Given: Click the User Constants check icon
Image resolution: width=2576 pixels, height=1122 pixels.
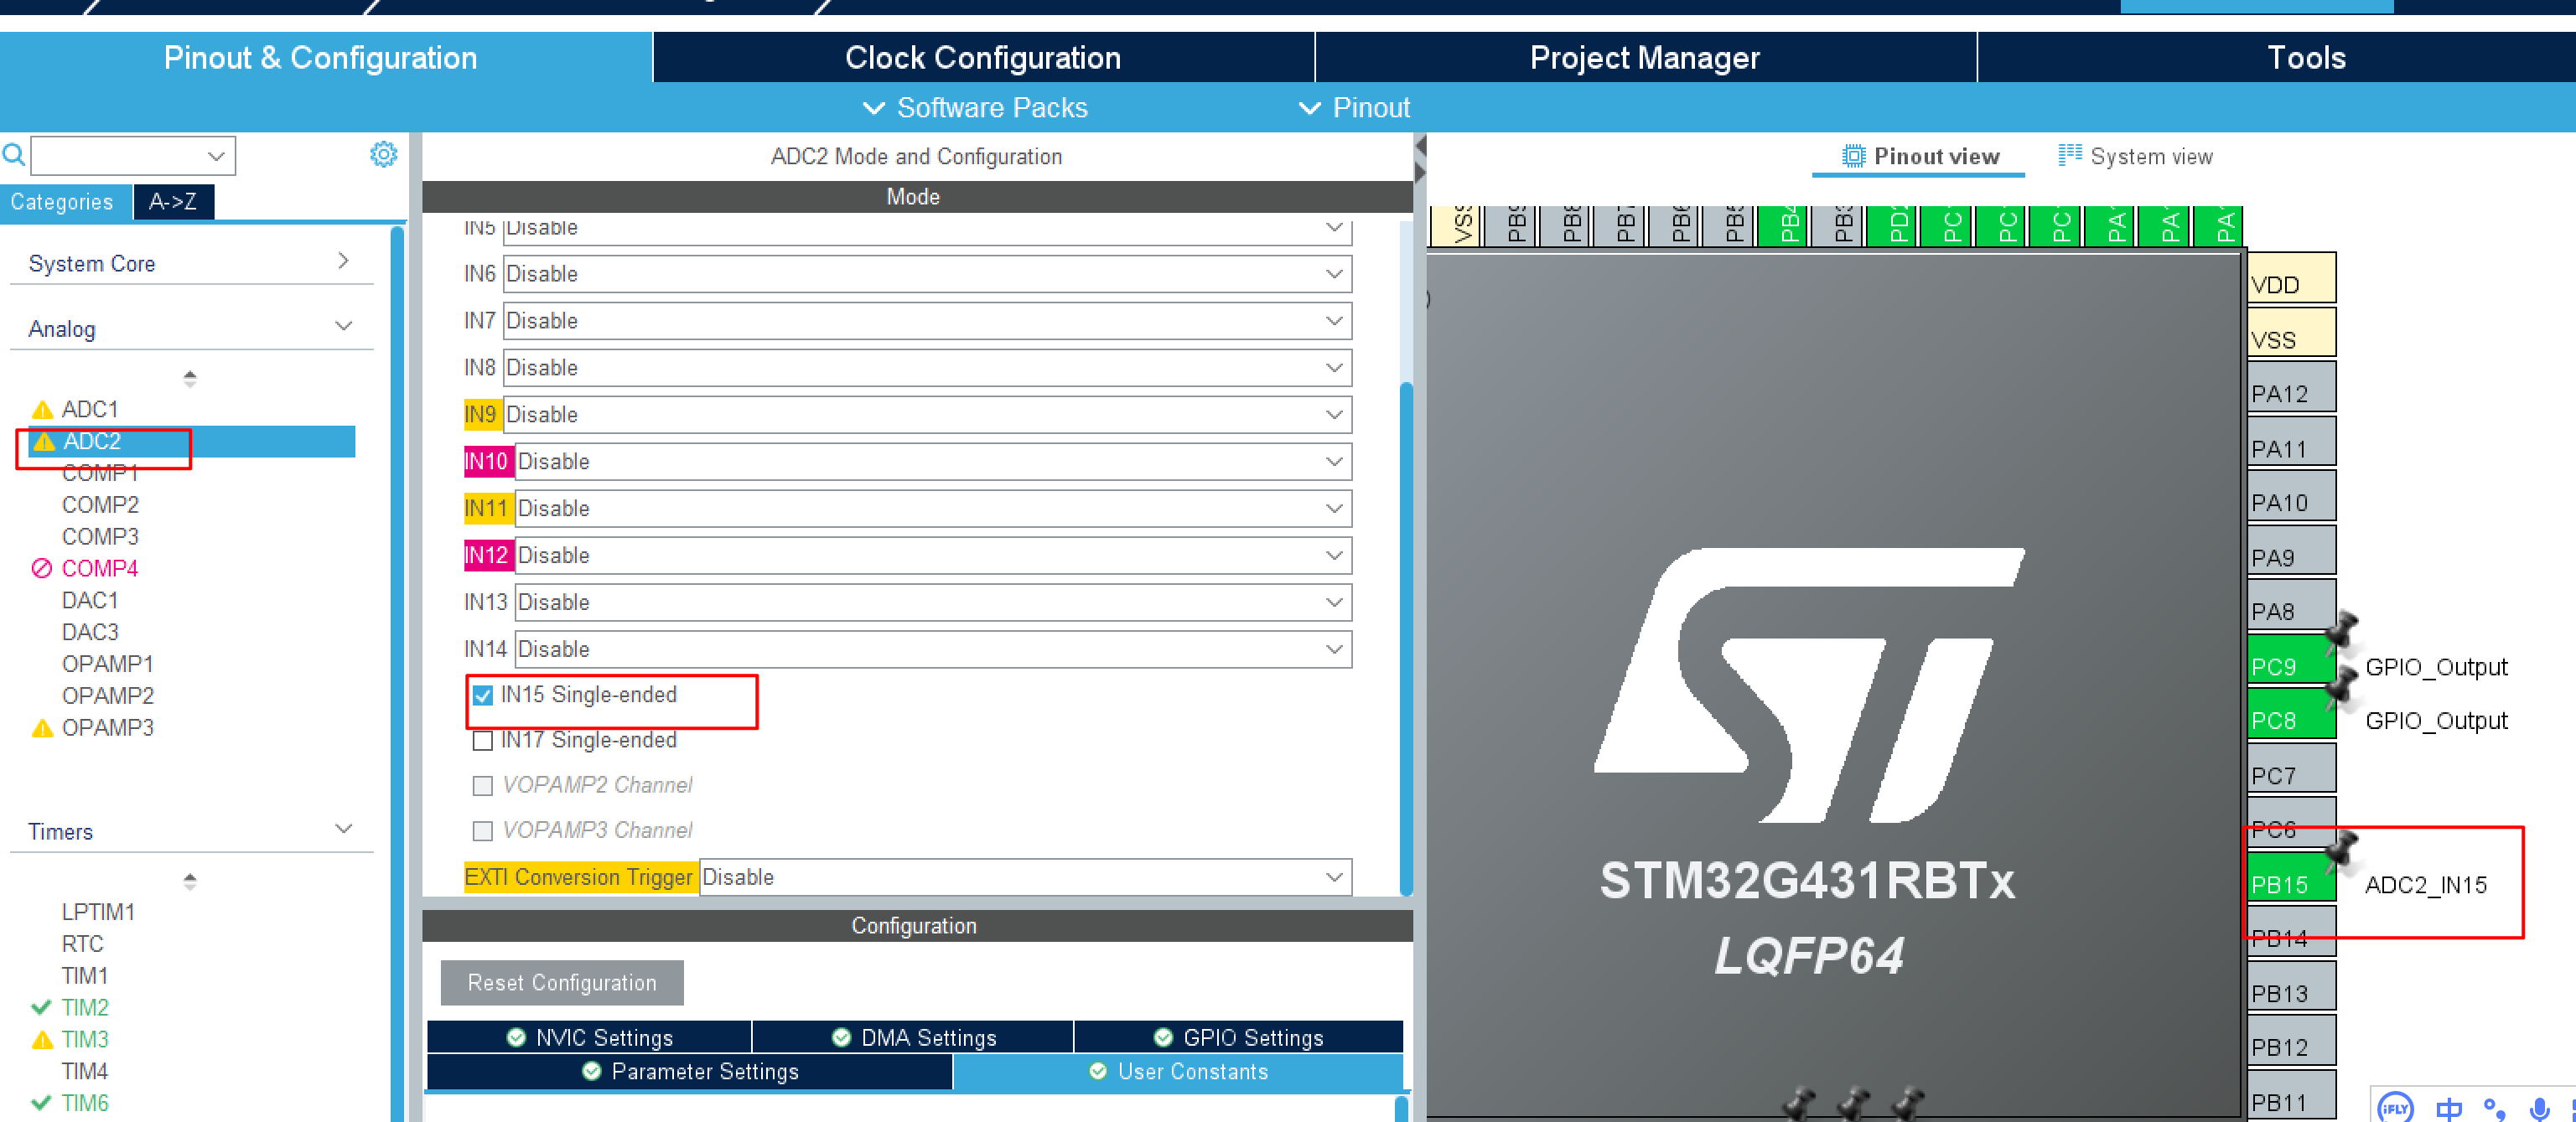Looking at the screenshot, I should pyautogui.click(x=1098, y=1071).
